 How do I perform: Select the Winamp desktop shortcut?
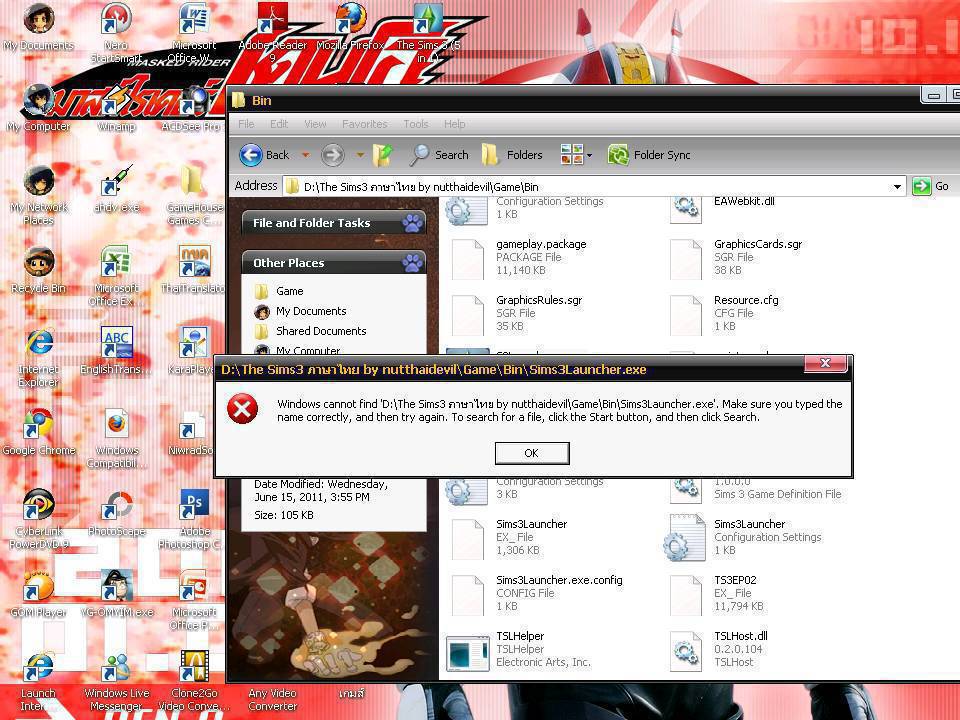pyautogui.click(x=116, y=109)
